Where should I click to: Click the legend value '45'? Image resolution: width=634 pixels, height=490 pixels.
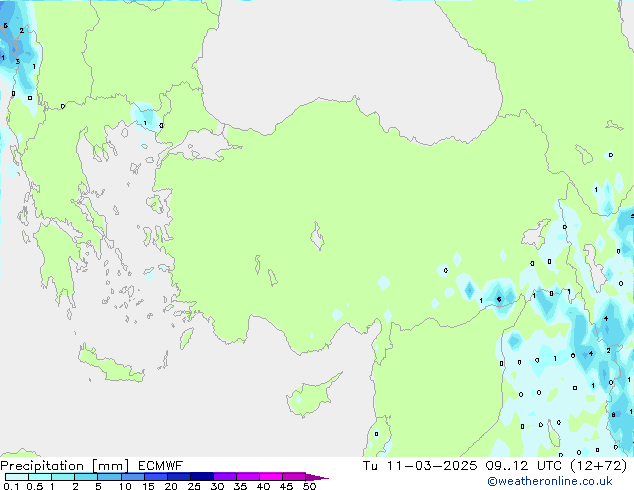tap(286, 486)
